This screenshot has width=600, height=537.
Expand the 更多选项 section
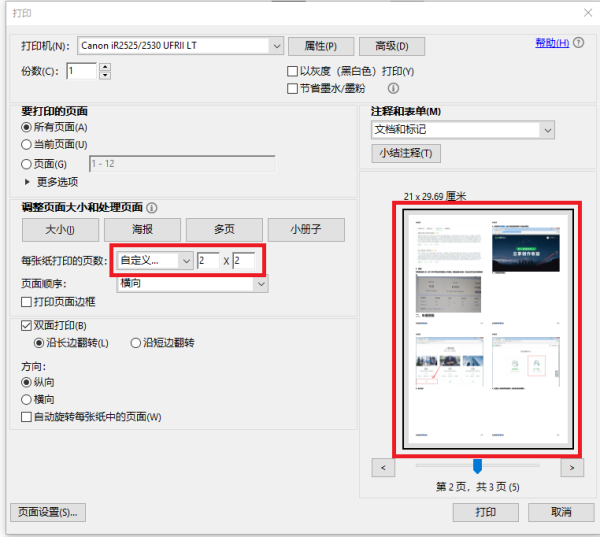[28, 182]
